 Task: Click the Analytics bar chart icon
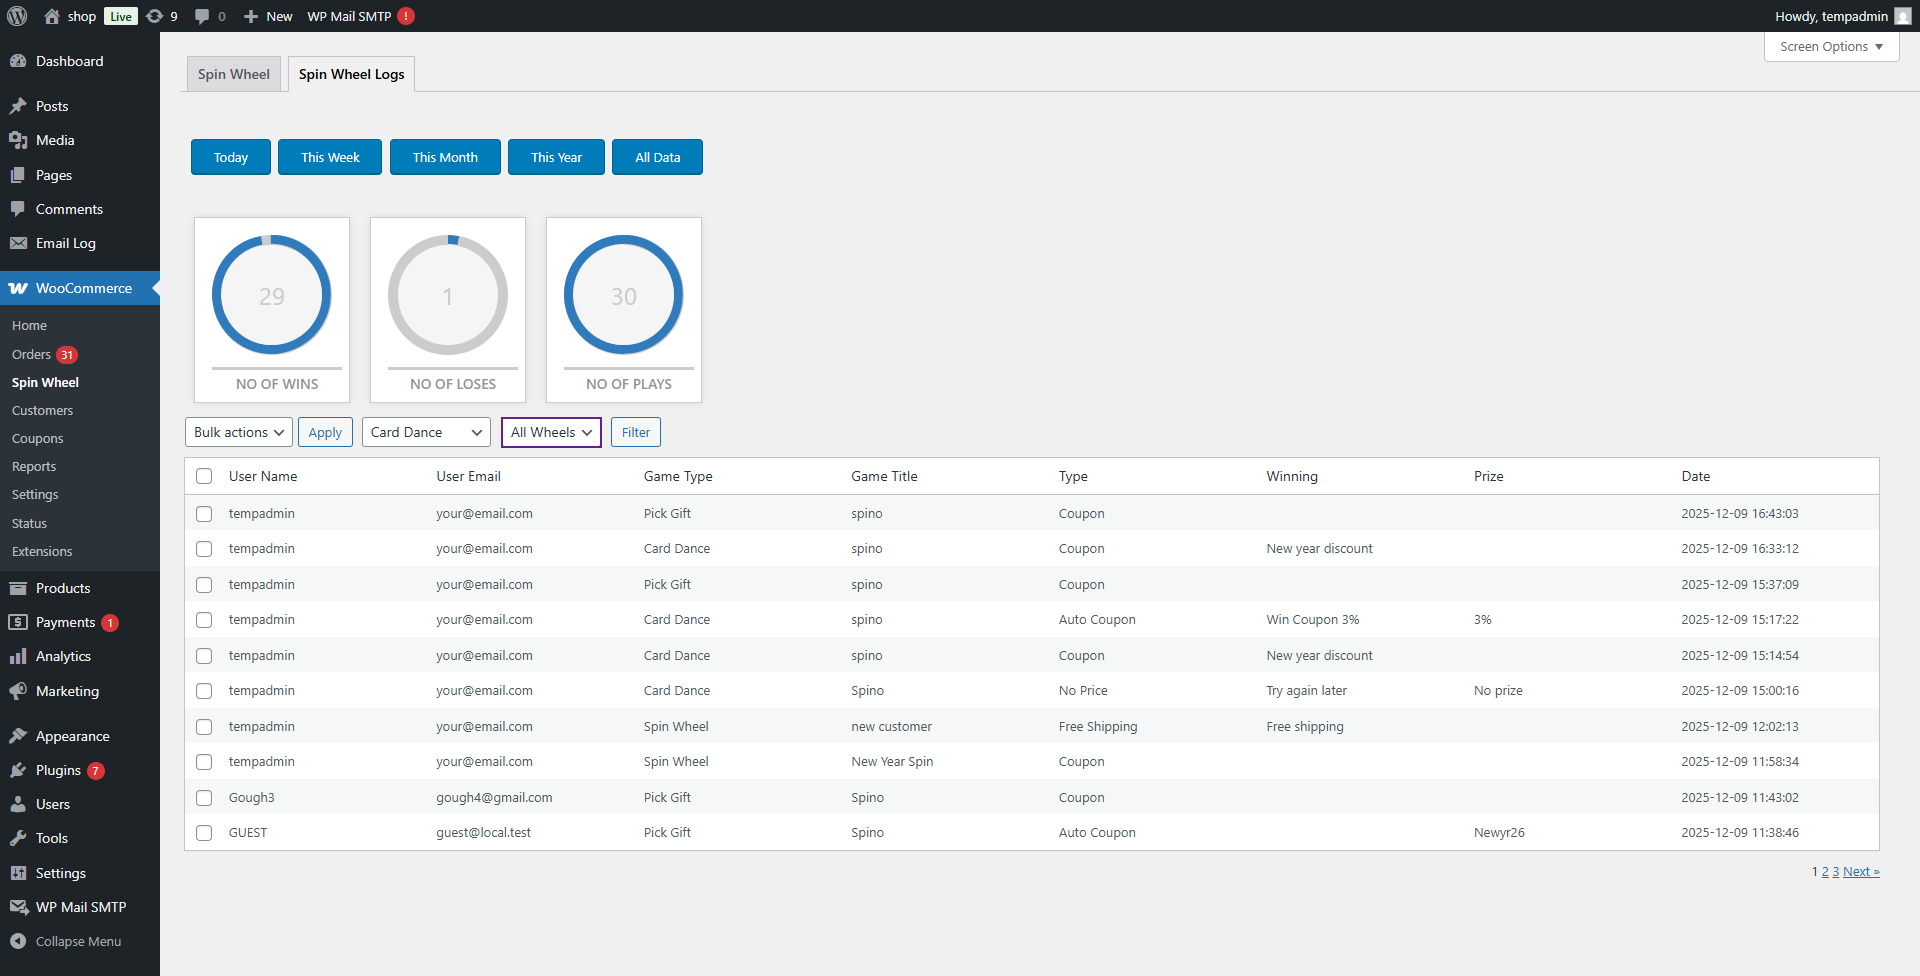click(x=18, y=656)
